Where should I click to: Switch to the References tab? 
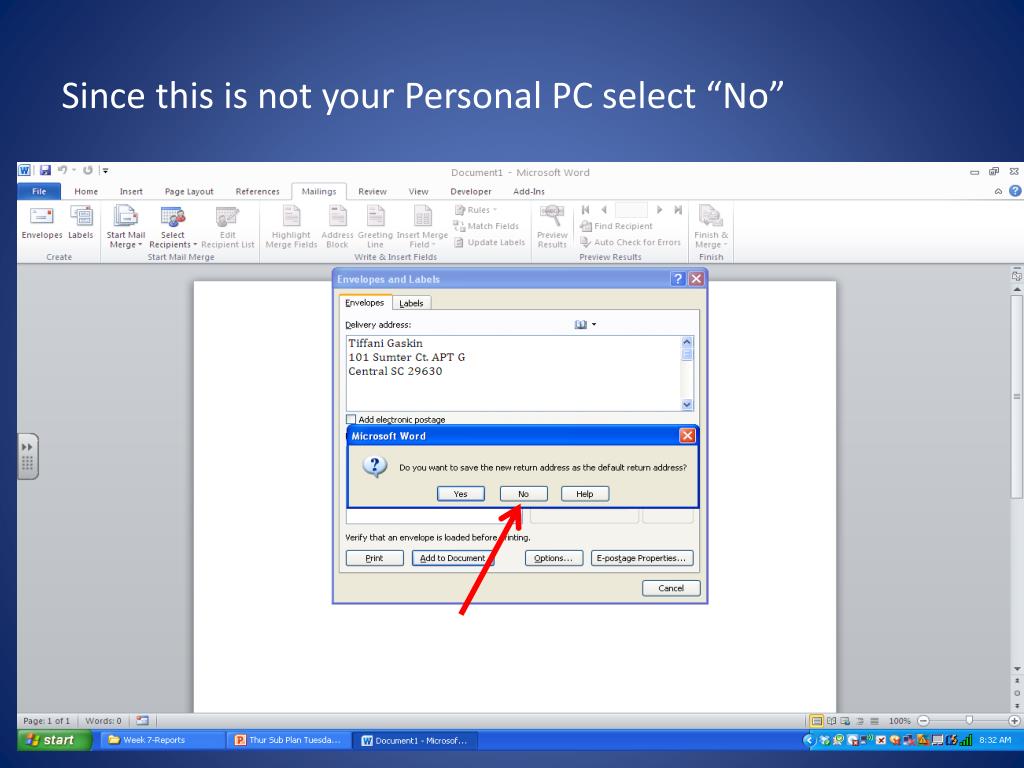(257, 191)
